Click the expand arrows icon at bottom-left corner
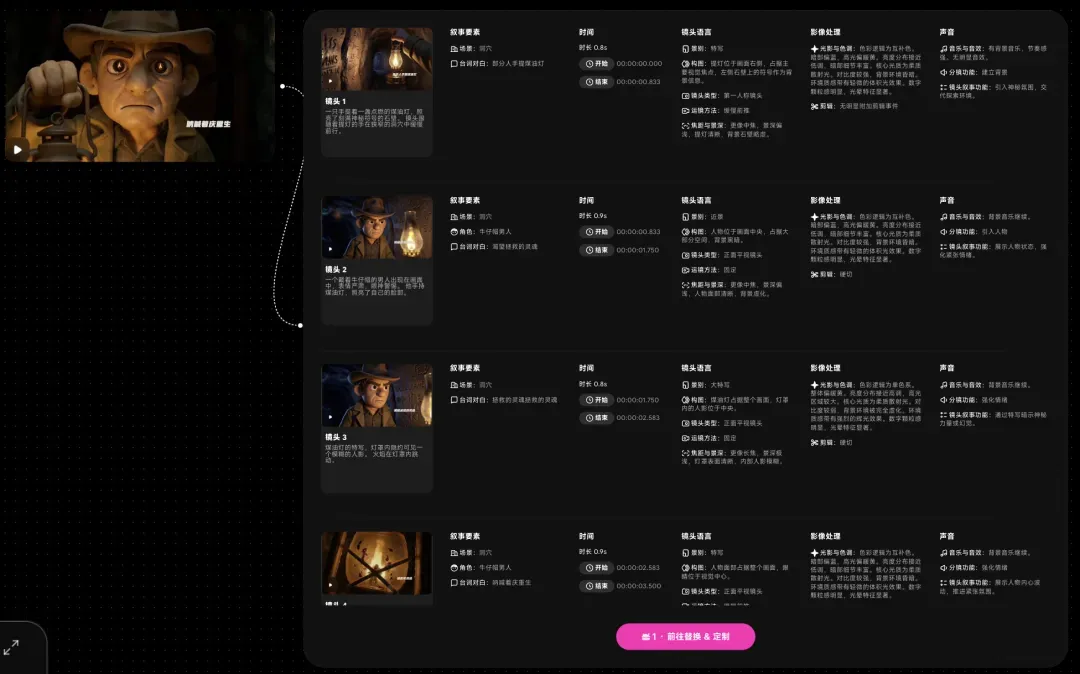The height and width of the screenshot is (674, 1080). 11,647
